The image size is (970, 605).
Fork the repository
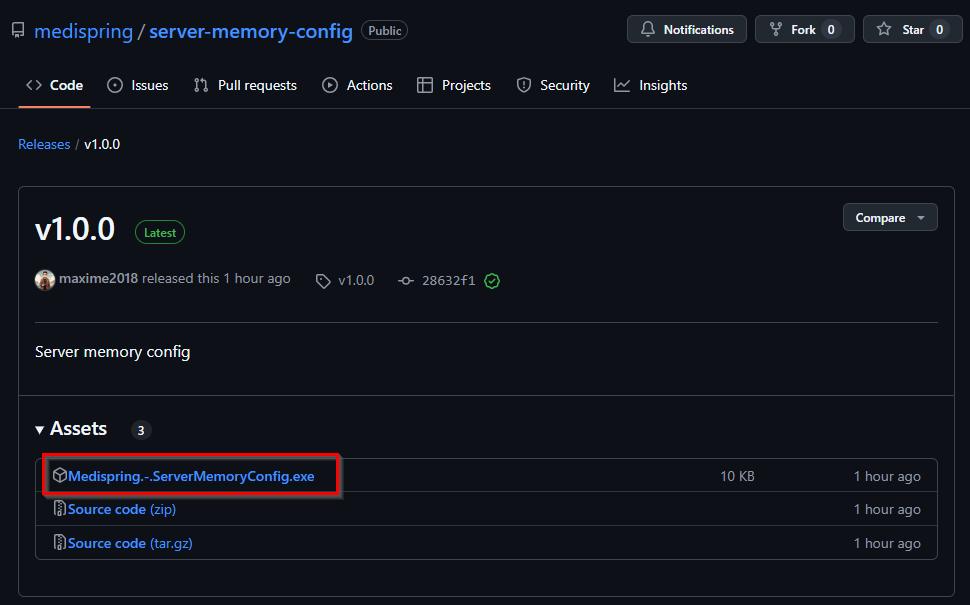pos(804,29)
